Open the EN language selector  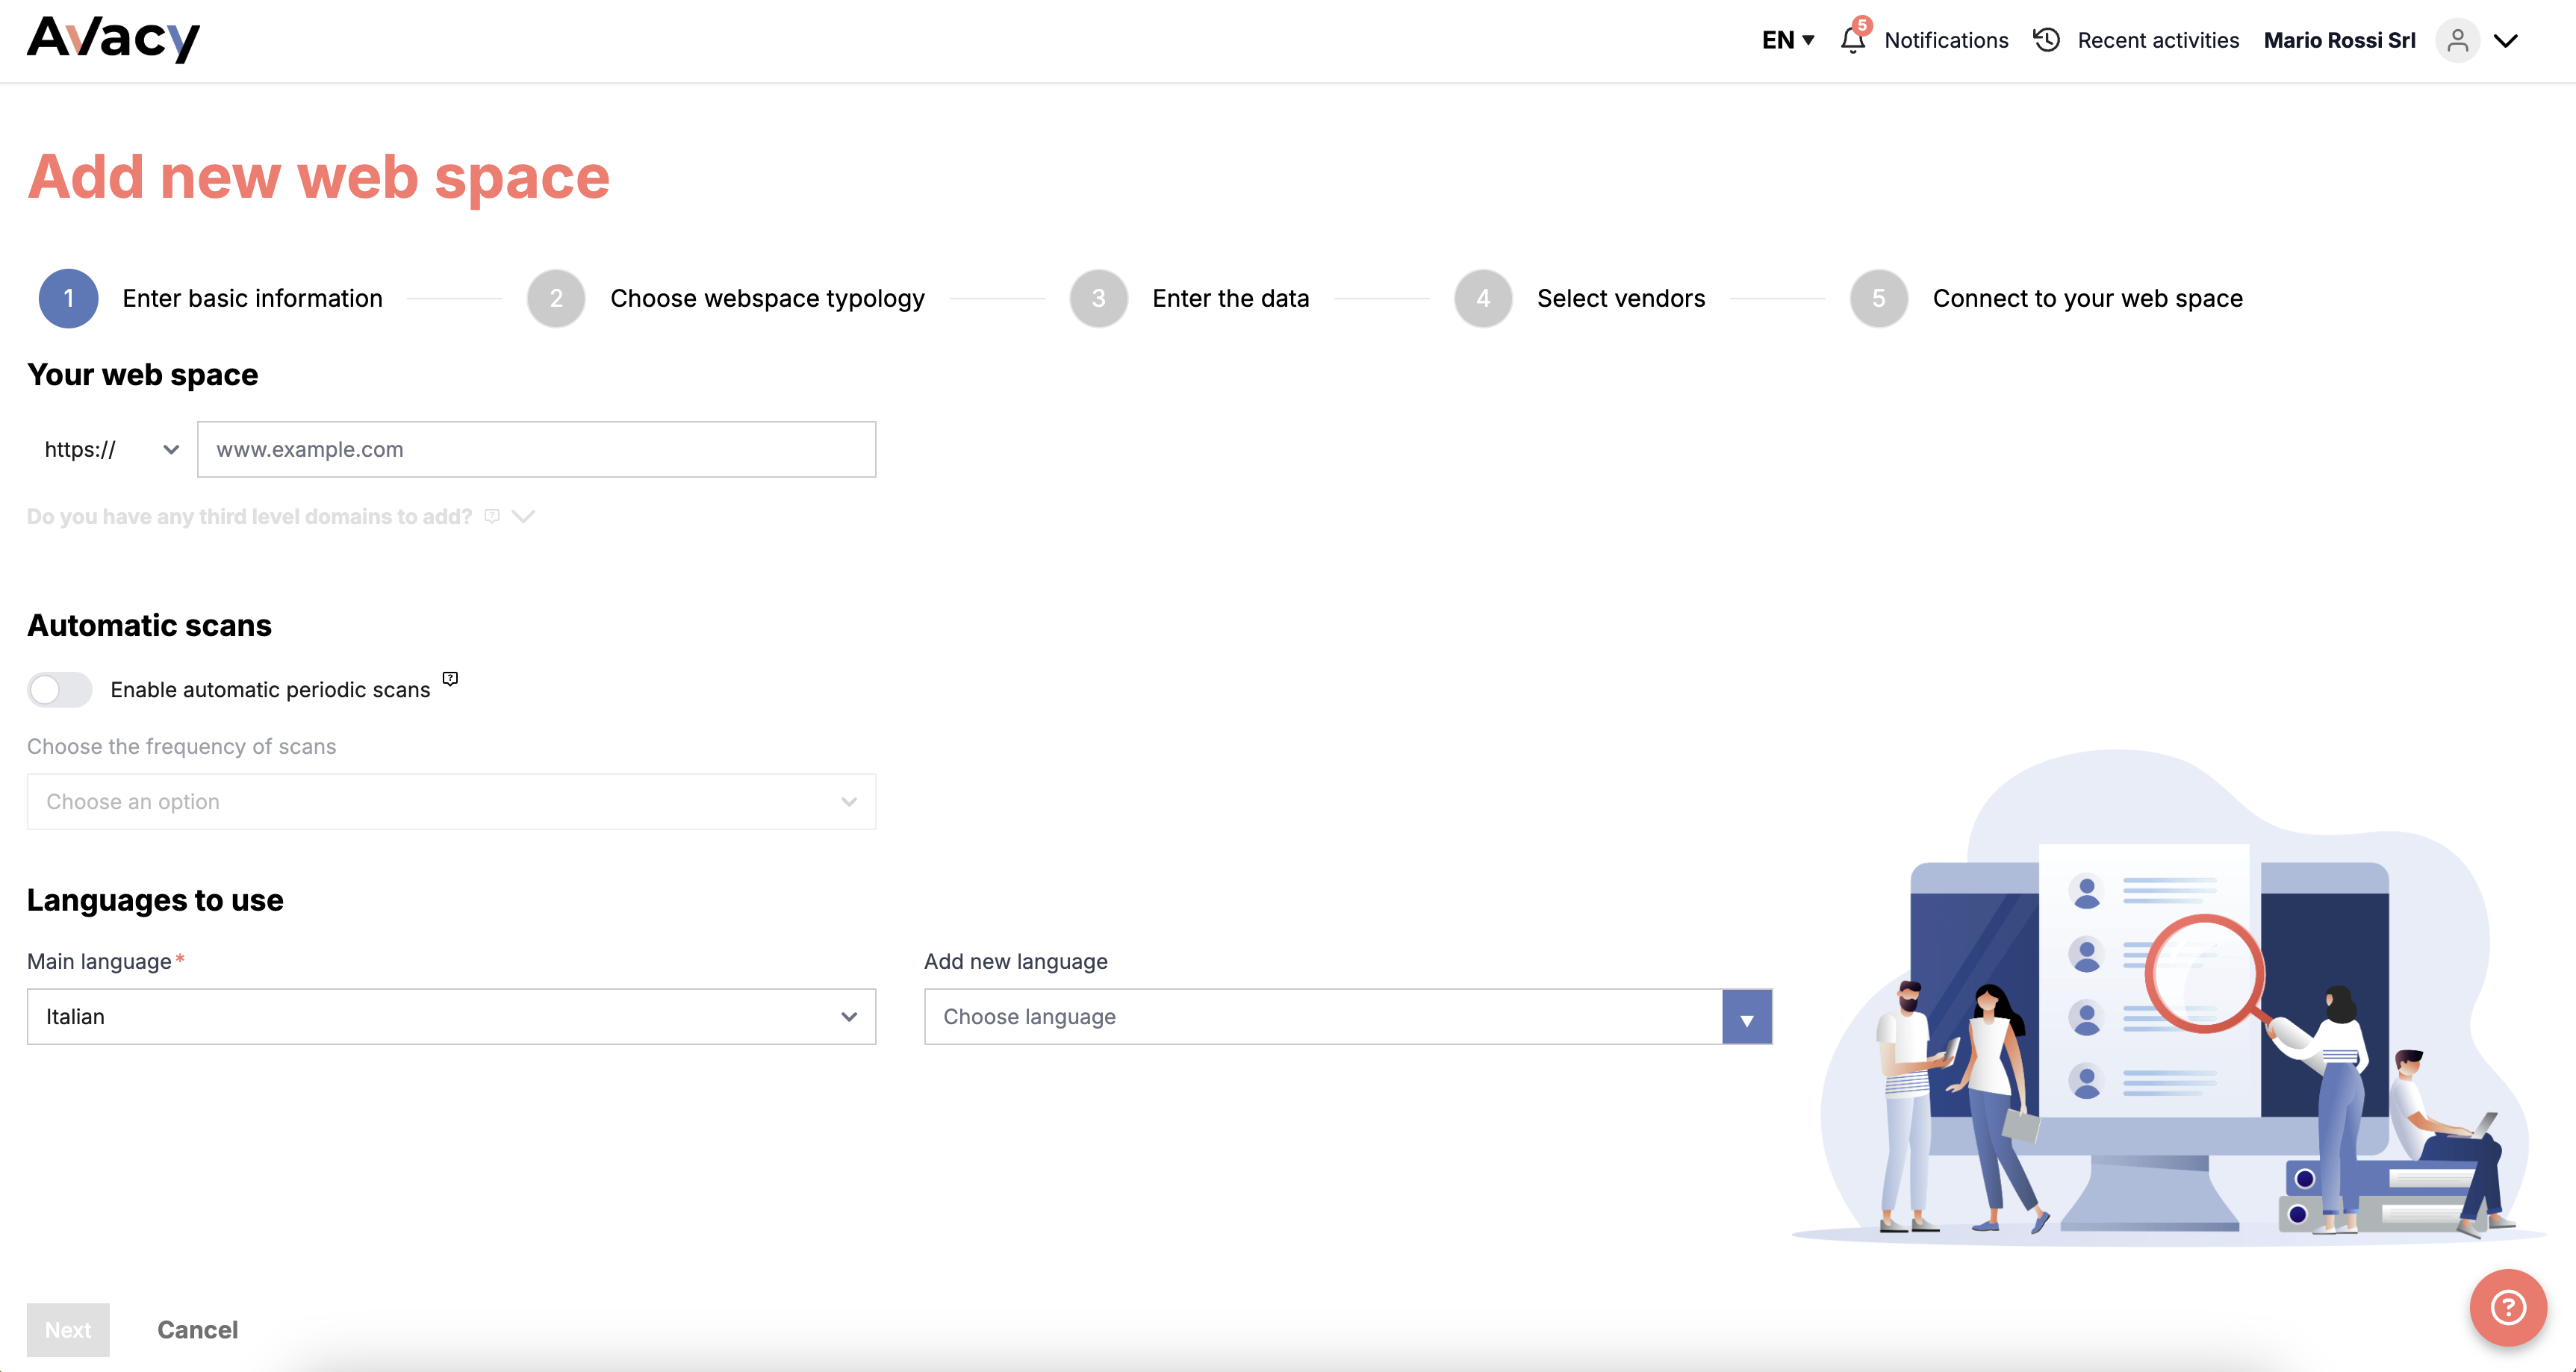tap(1788, 40)
